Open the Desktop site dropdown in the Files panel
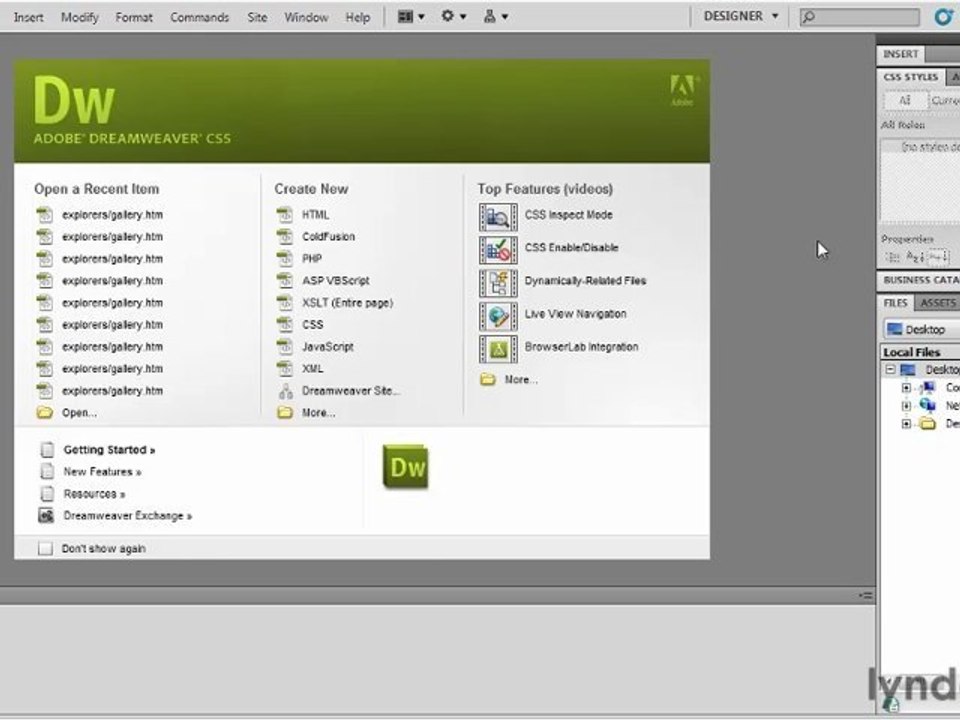The width and height of the screenshot is (960, 720). pyautogui.click(x=921, y=329)
